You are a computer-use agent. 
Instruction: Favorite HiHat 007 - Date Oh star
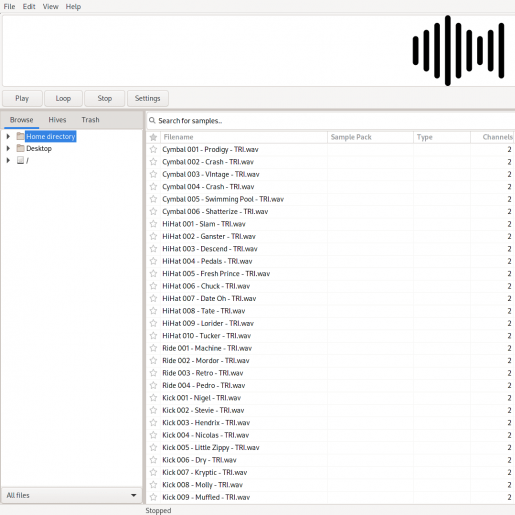point(153,298)
